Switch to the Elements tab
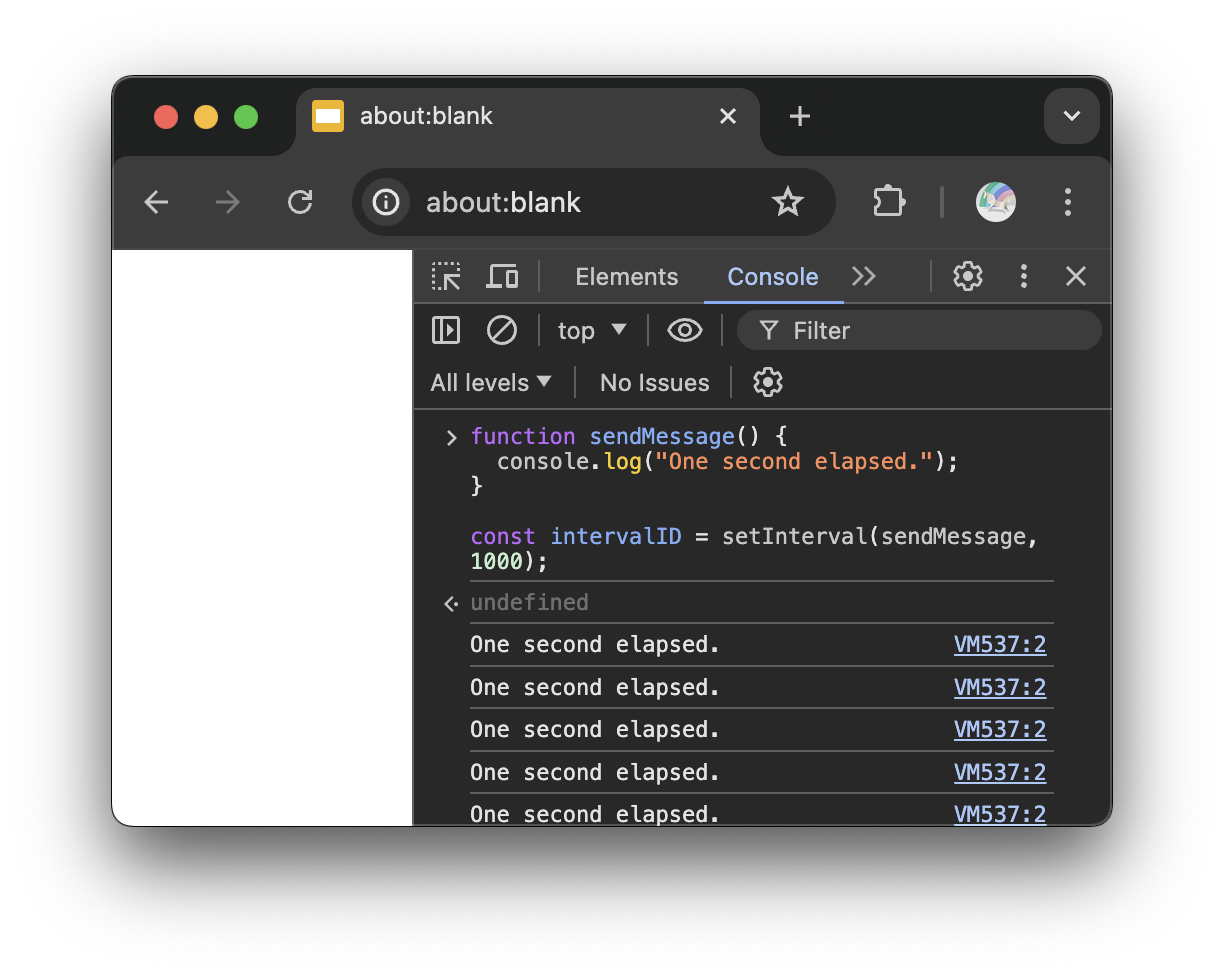 [x=627, y=277]
